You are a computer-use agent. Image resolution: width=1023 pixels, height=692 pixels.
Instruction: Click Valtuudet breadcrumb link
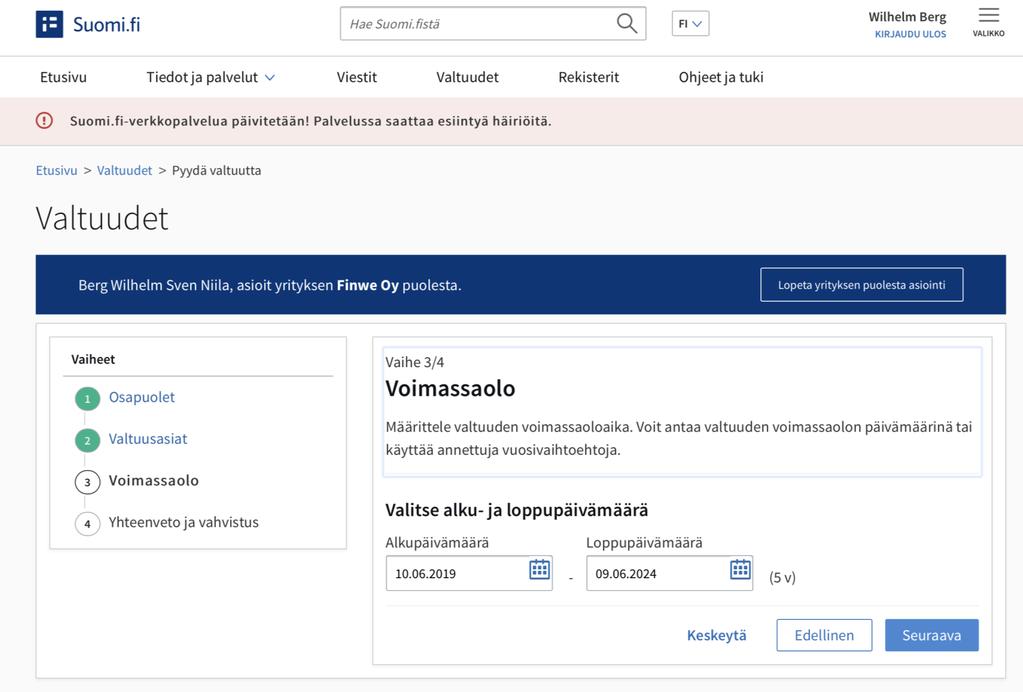coord(124,170)
